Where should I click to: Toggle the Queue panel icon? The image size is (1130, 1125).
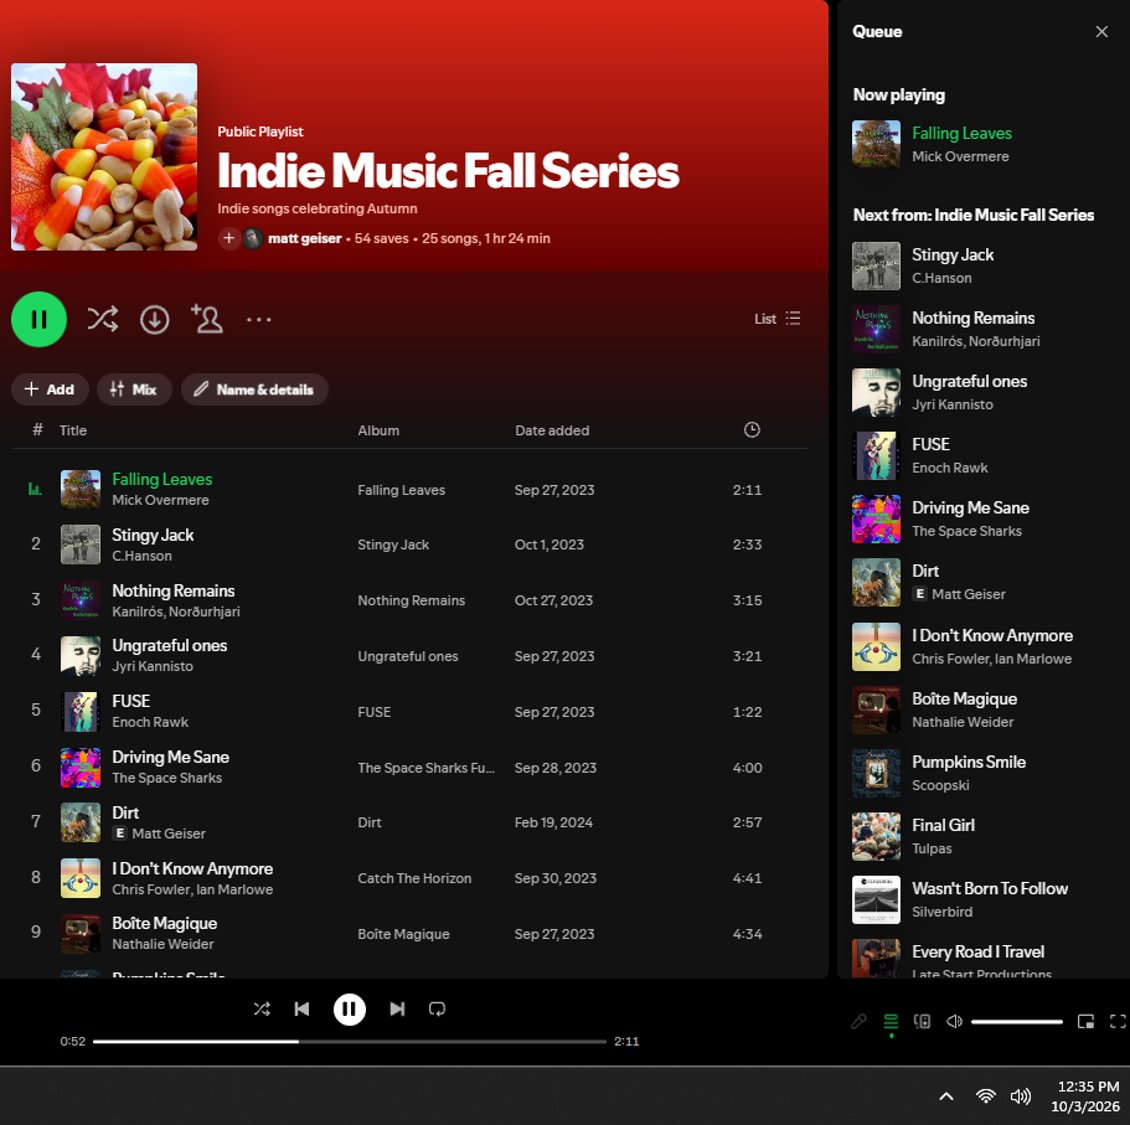[x=891, y=1021]
